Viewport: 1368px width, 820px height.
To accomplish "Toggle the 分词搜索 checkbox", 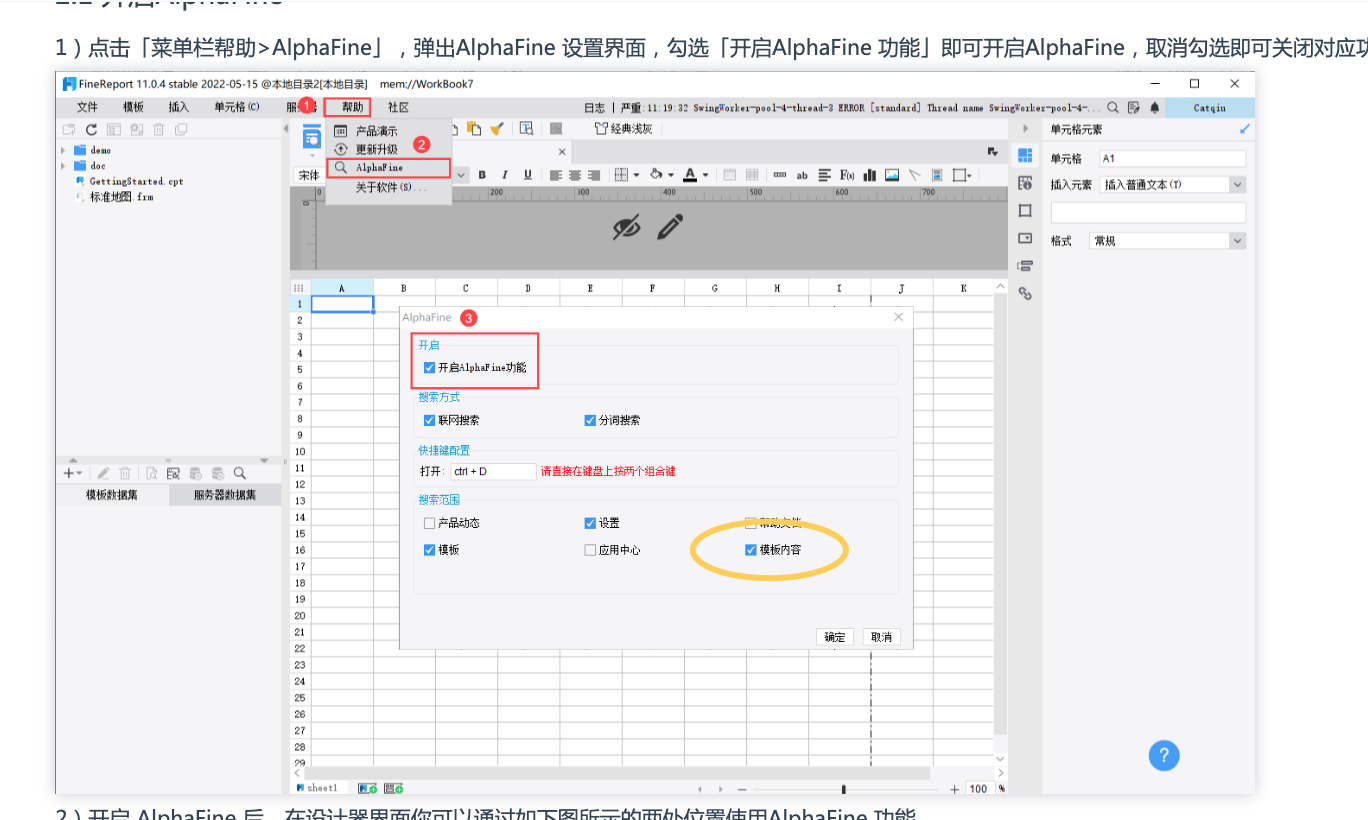I will 590,421.
